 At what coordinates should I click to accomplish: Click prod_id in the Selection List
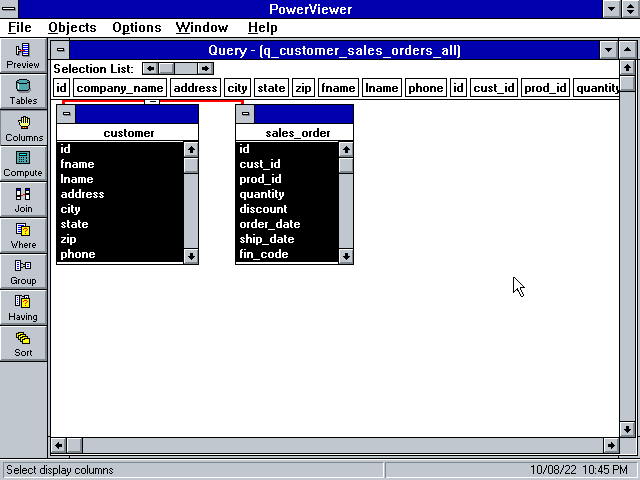pyautogui.click(x=545, y=88)
